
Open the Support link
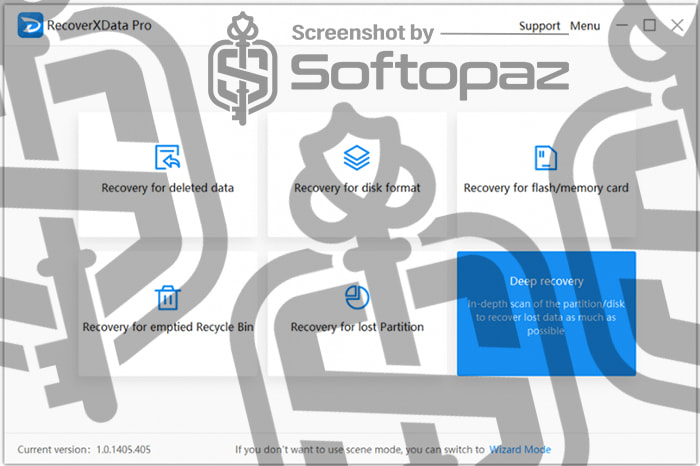click(x=539, y=26)
